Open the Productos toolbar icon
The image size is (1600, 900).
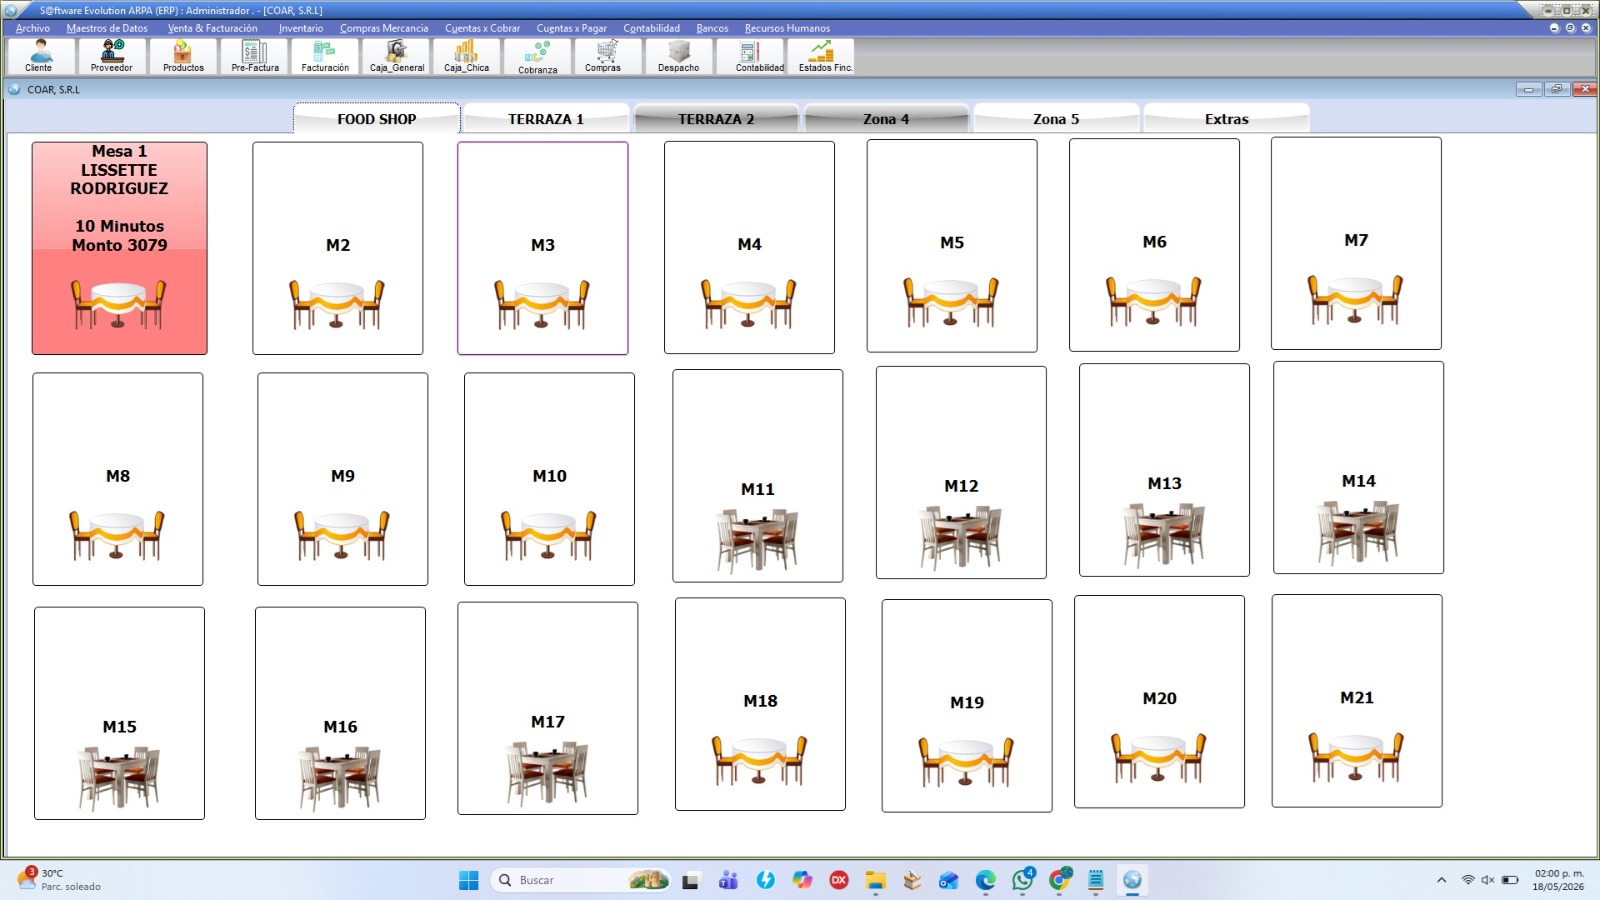click(183, 56)
